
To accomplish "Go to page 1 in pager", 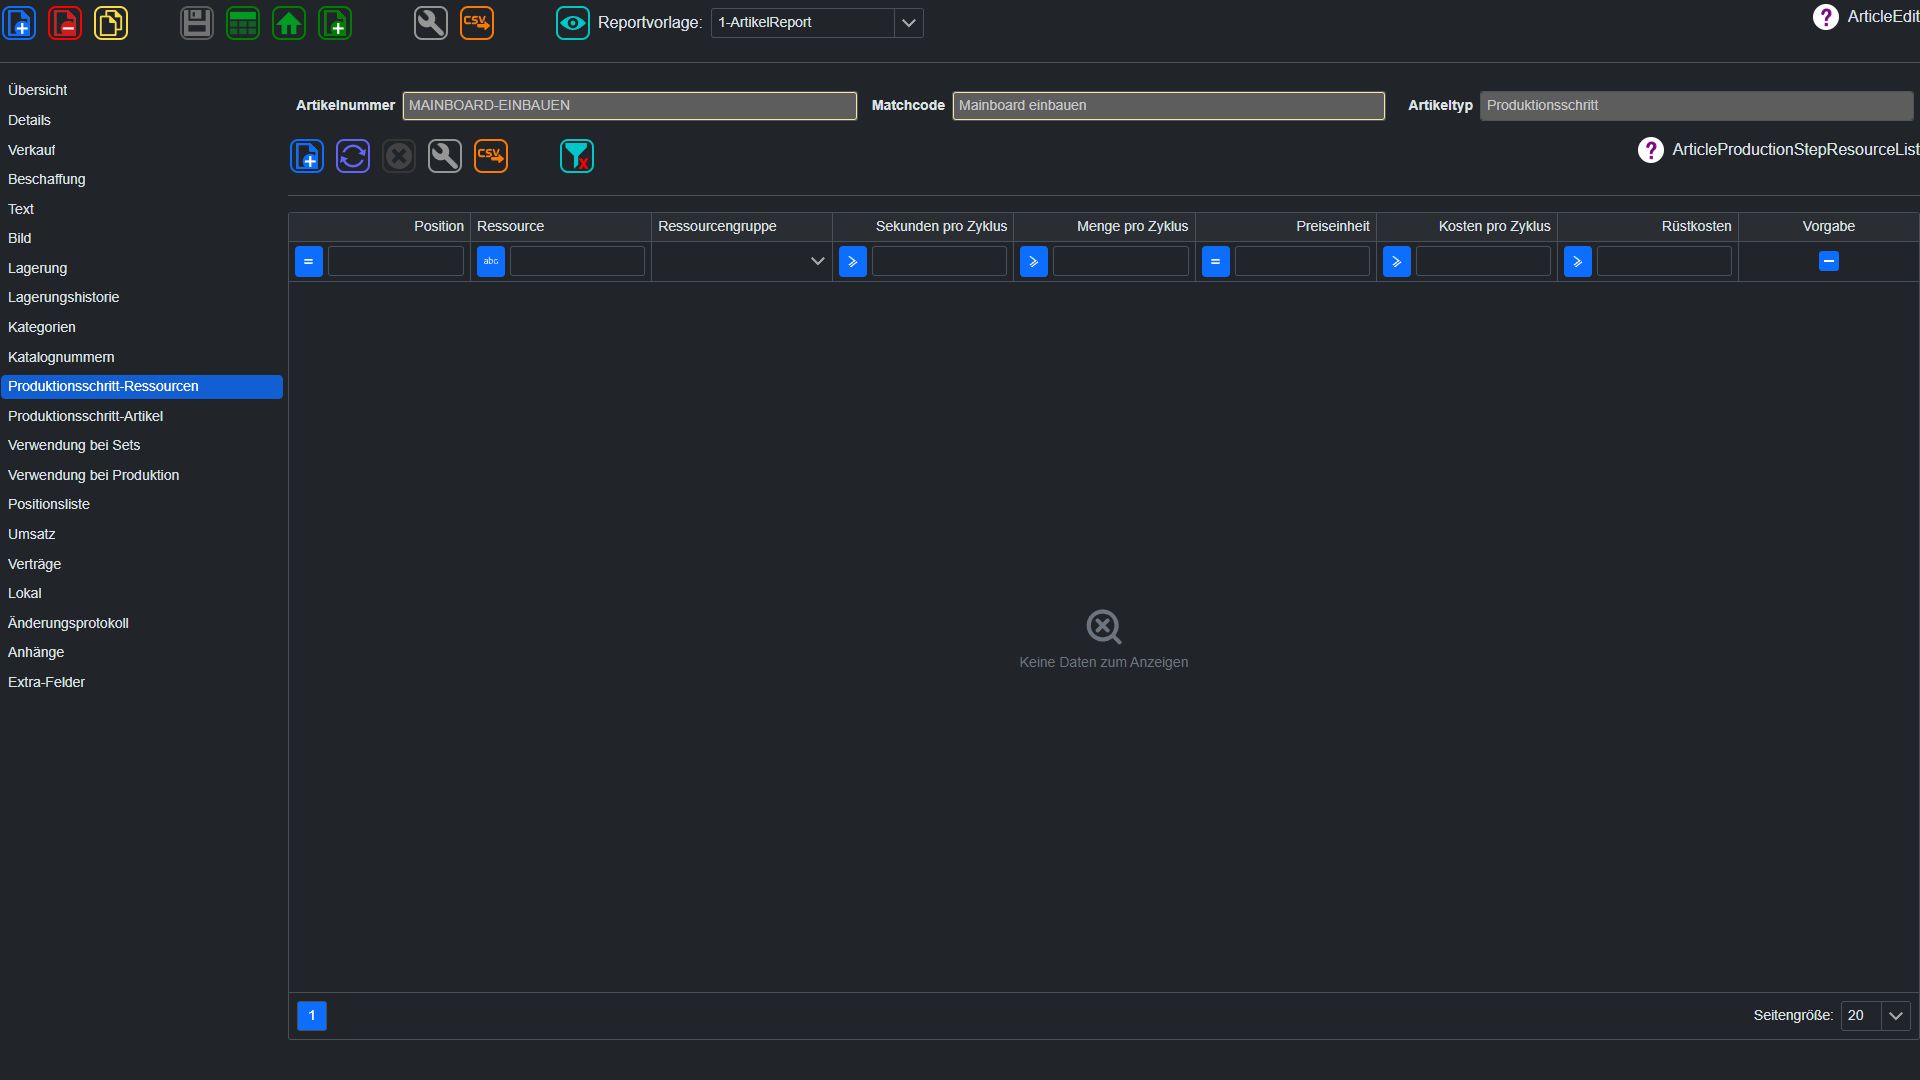I will [x=312, y=1016].
